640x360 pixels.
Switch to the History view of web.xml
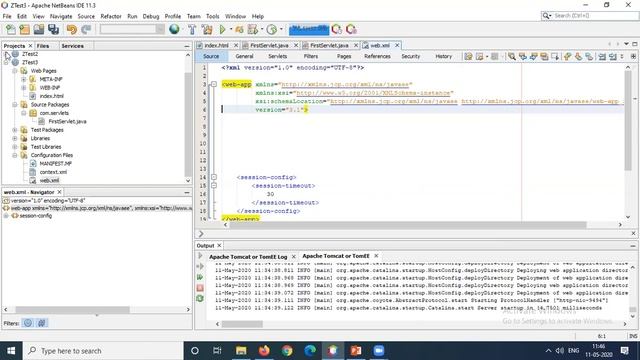click(x=443, y=56)
